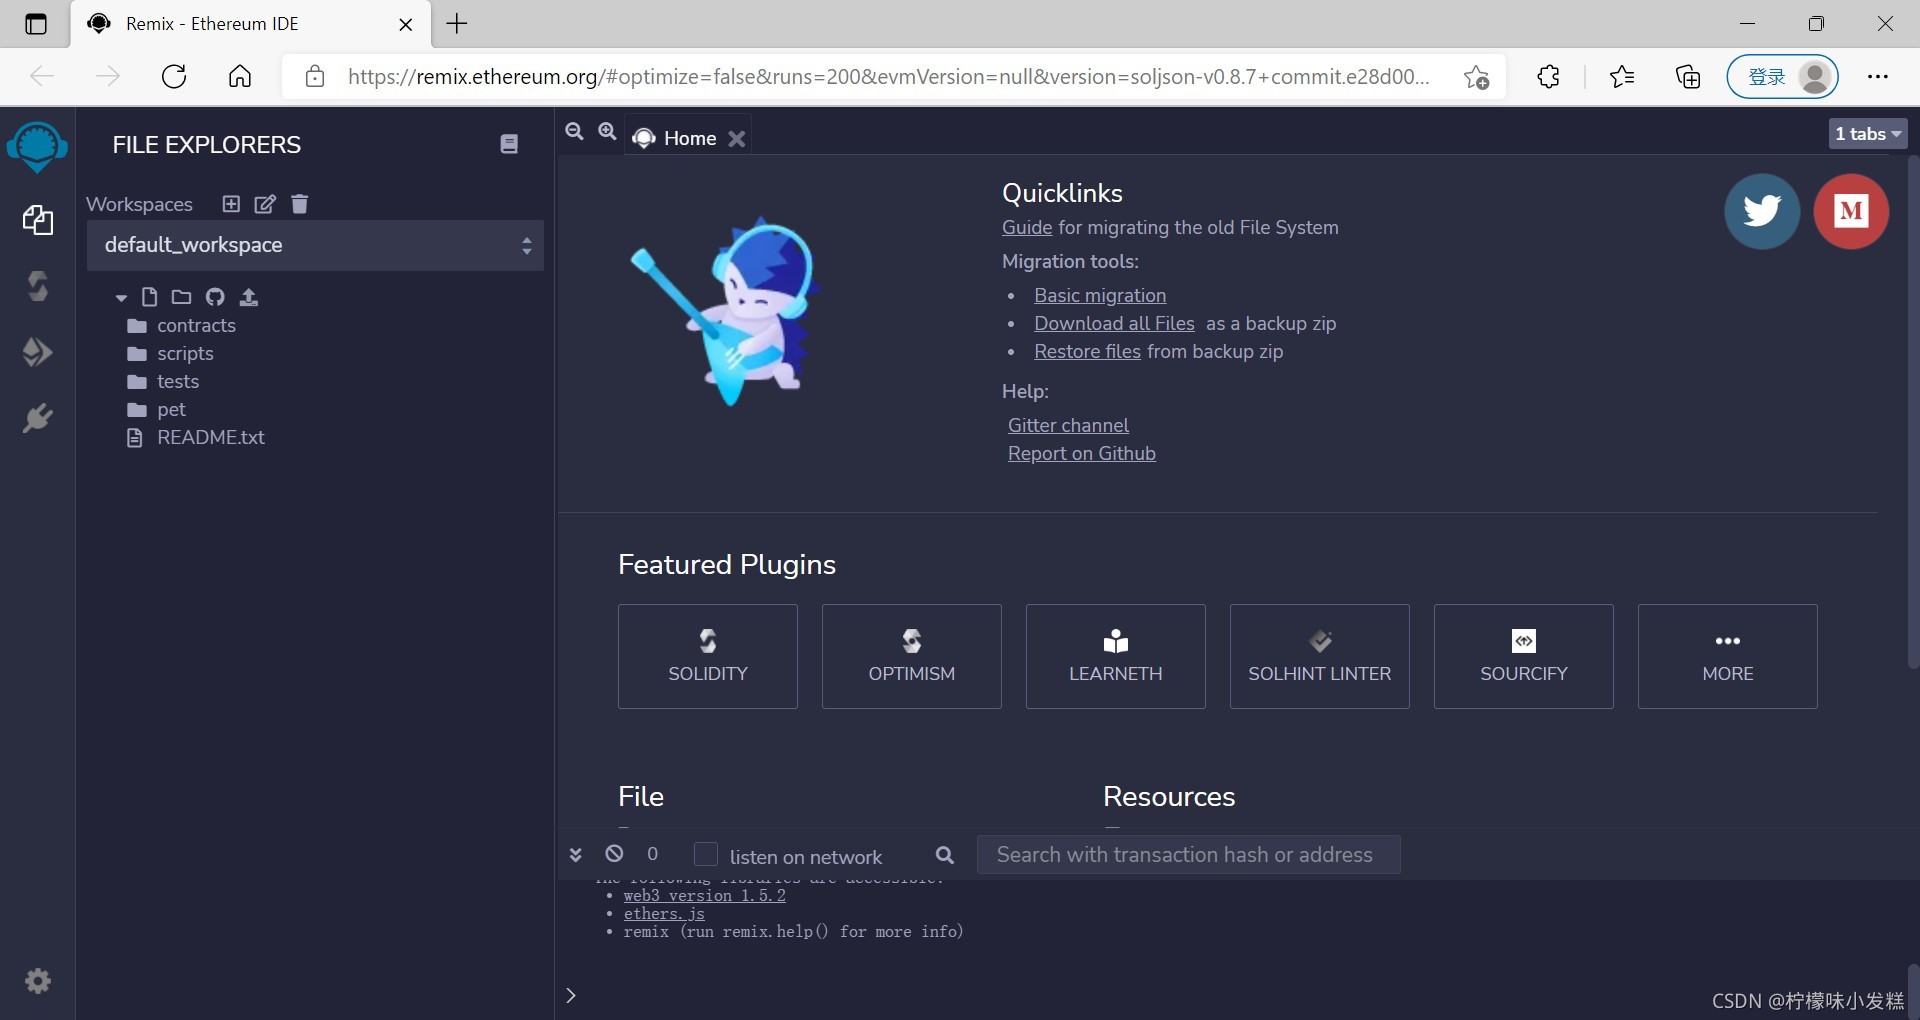
Task: Open browser settings and more menu
Action: click(1878, 76)
